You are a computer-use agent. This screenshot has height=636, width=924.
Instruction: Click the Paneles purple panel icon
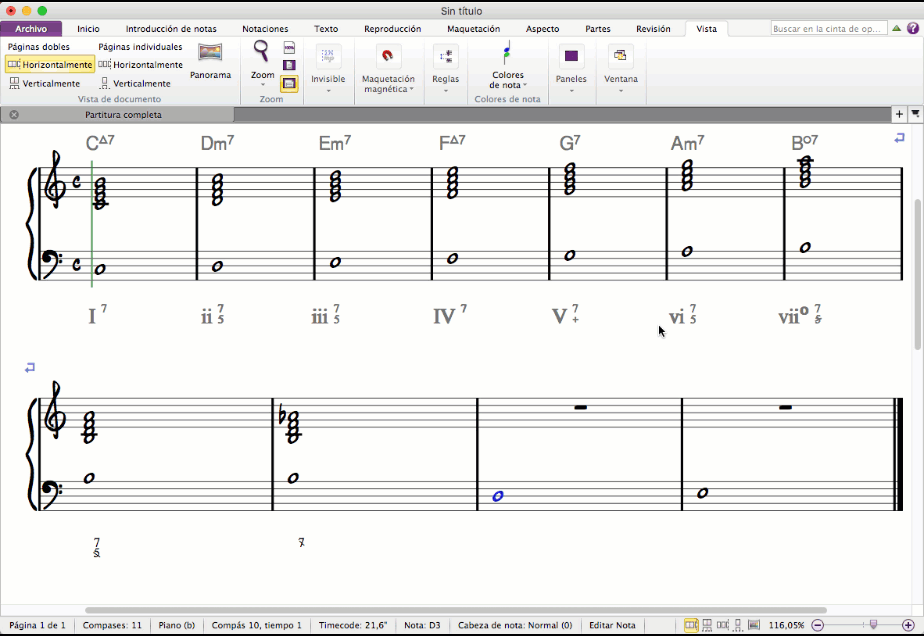571,56
